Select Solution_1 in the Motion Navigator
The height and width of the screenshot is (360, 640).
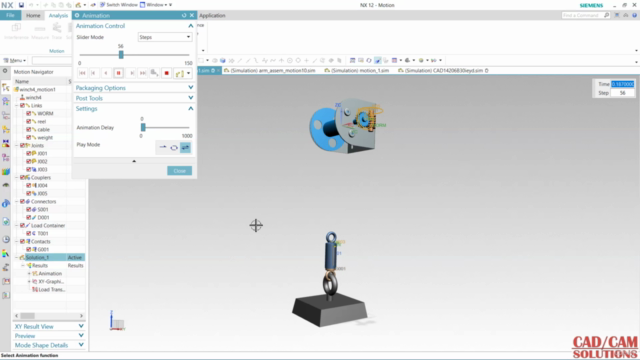click(x=37, y=258)
